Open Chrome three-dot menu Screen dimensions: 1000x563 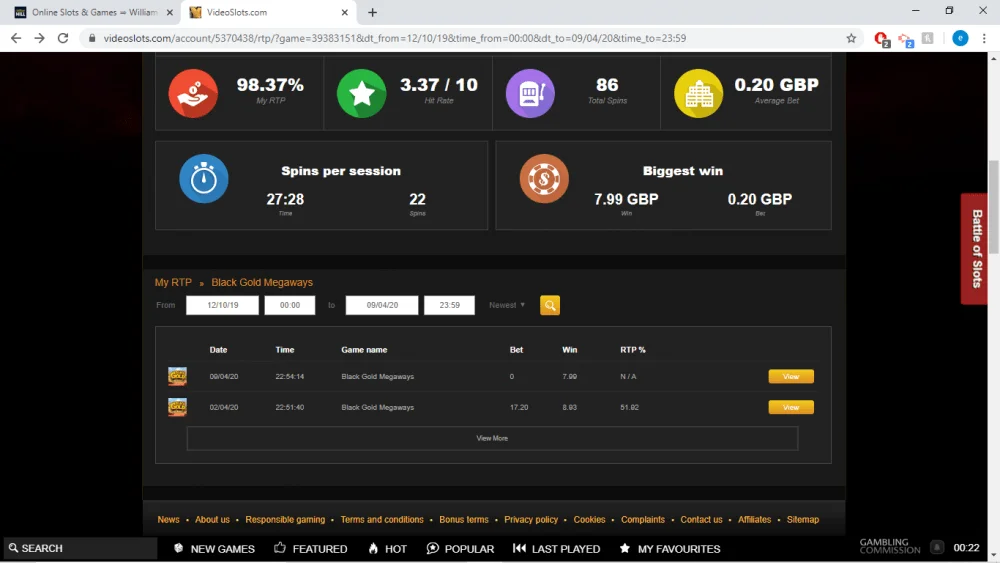point(984,38)
